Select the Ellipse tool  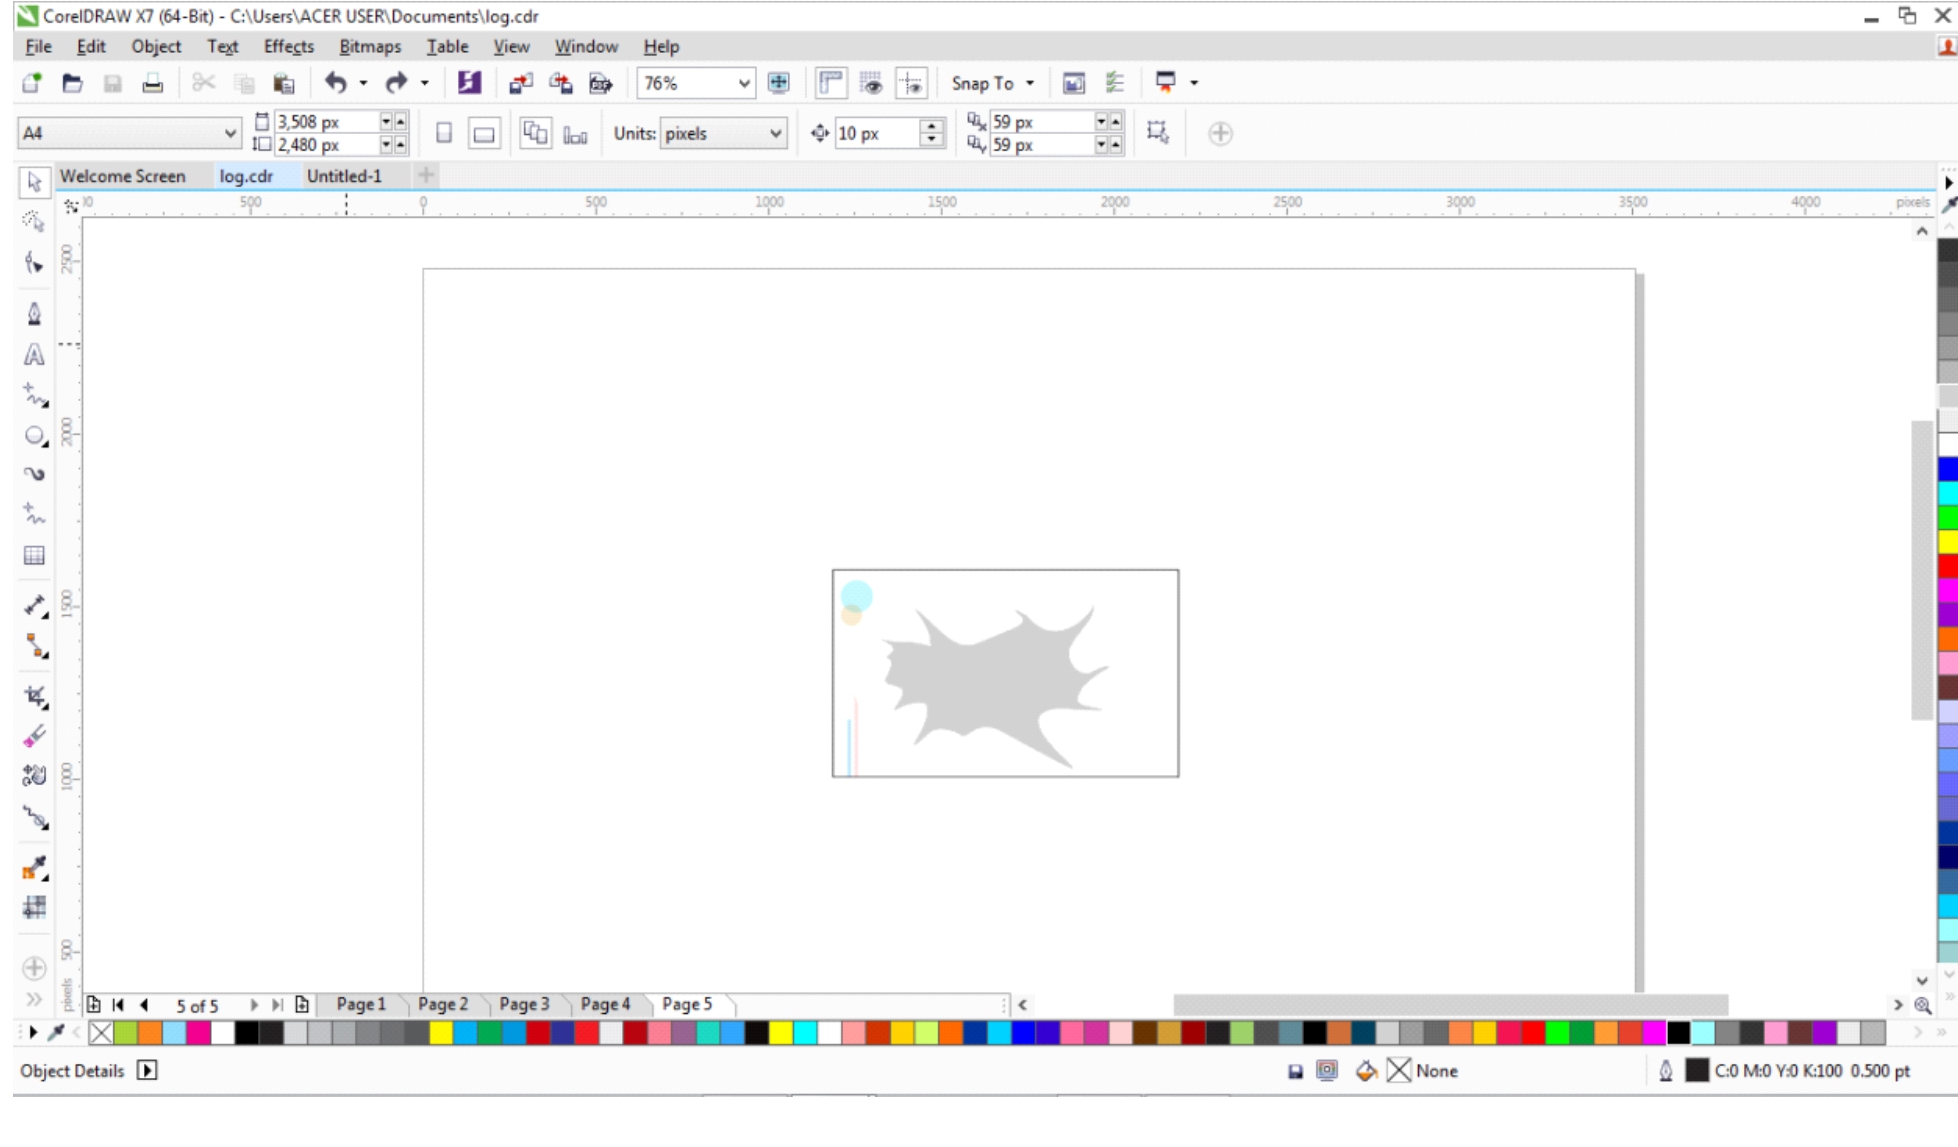tap(34, 436)
